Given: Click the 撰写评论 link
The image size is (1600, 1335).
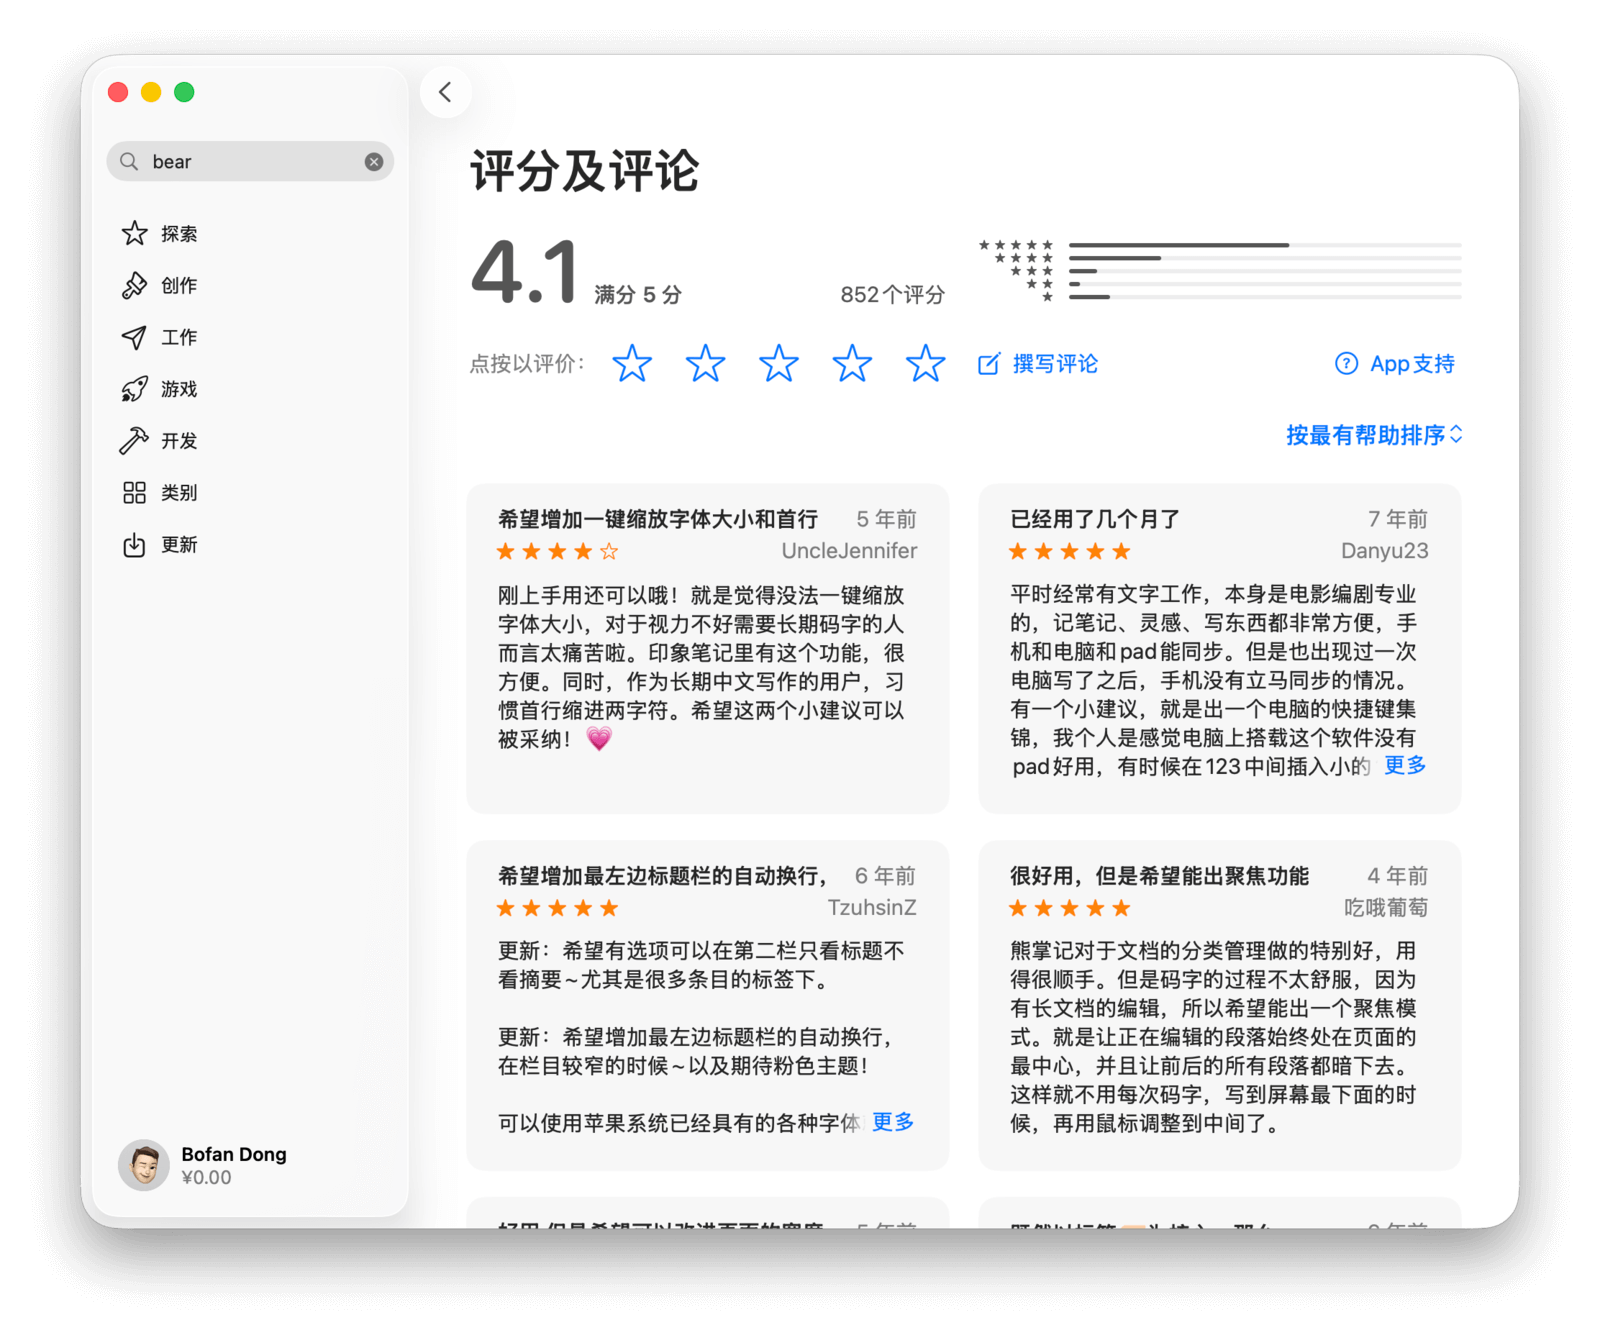Looking at the screenshot, I should [1038, 364].
